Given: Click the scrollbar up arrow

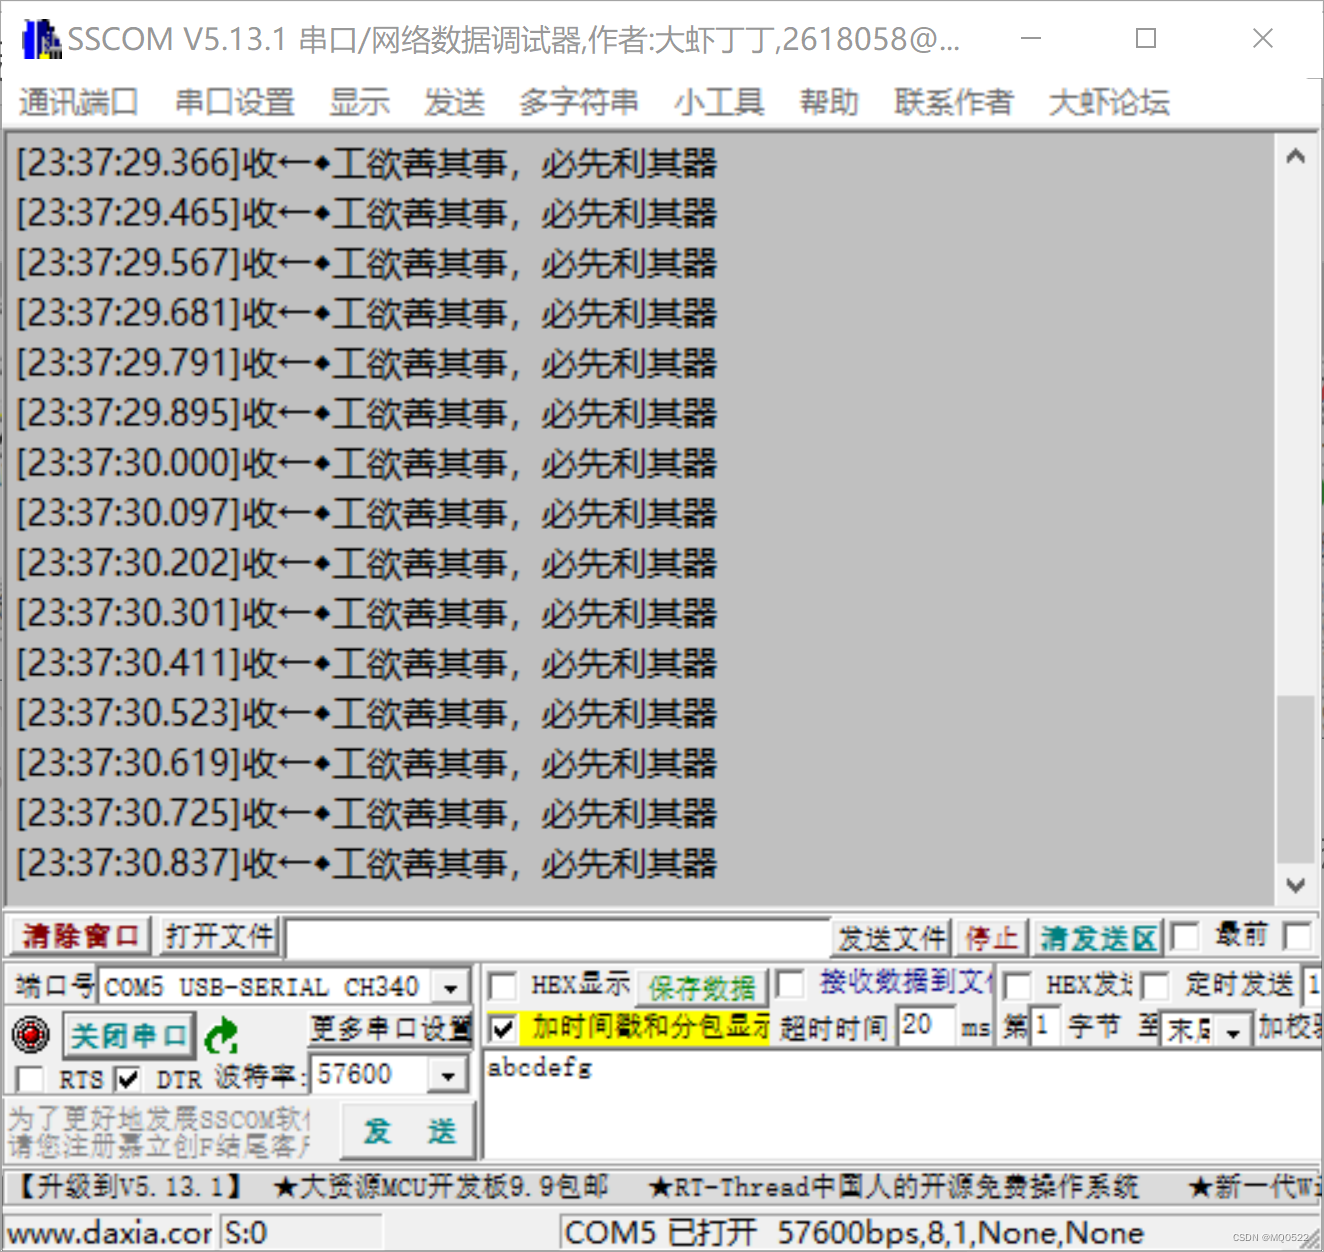Looking at the screenshot, I should pos(1296,156).
